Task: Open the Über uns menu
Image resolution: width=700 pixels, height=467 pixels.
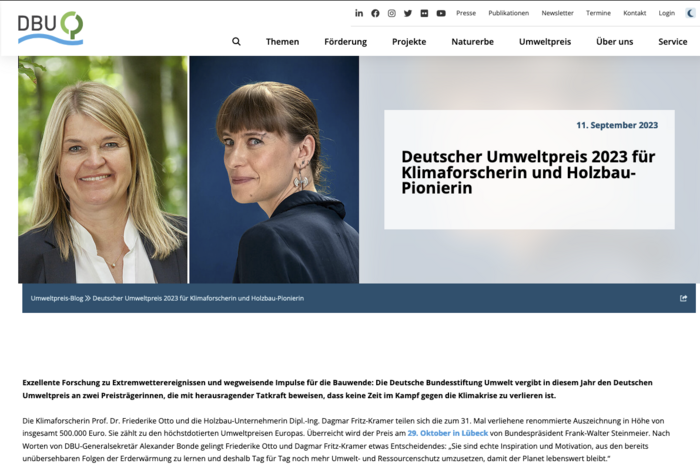Action: (x=614, y=42)
